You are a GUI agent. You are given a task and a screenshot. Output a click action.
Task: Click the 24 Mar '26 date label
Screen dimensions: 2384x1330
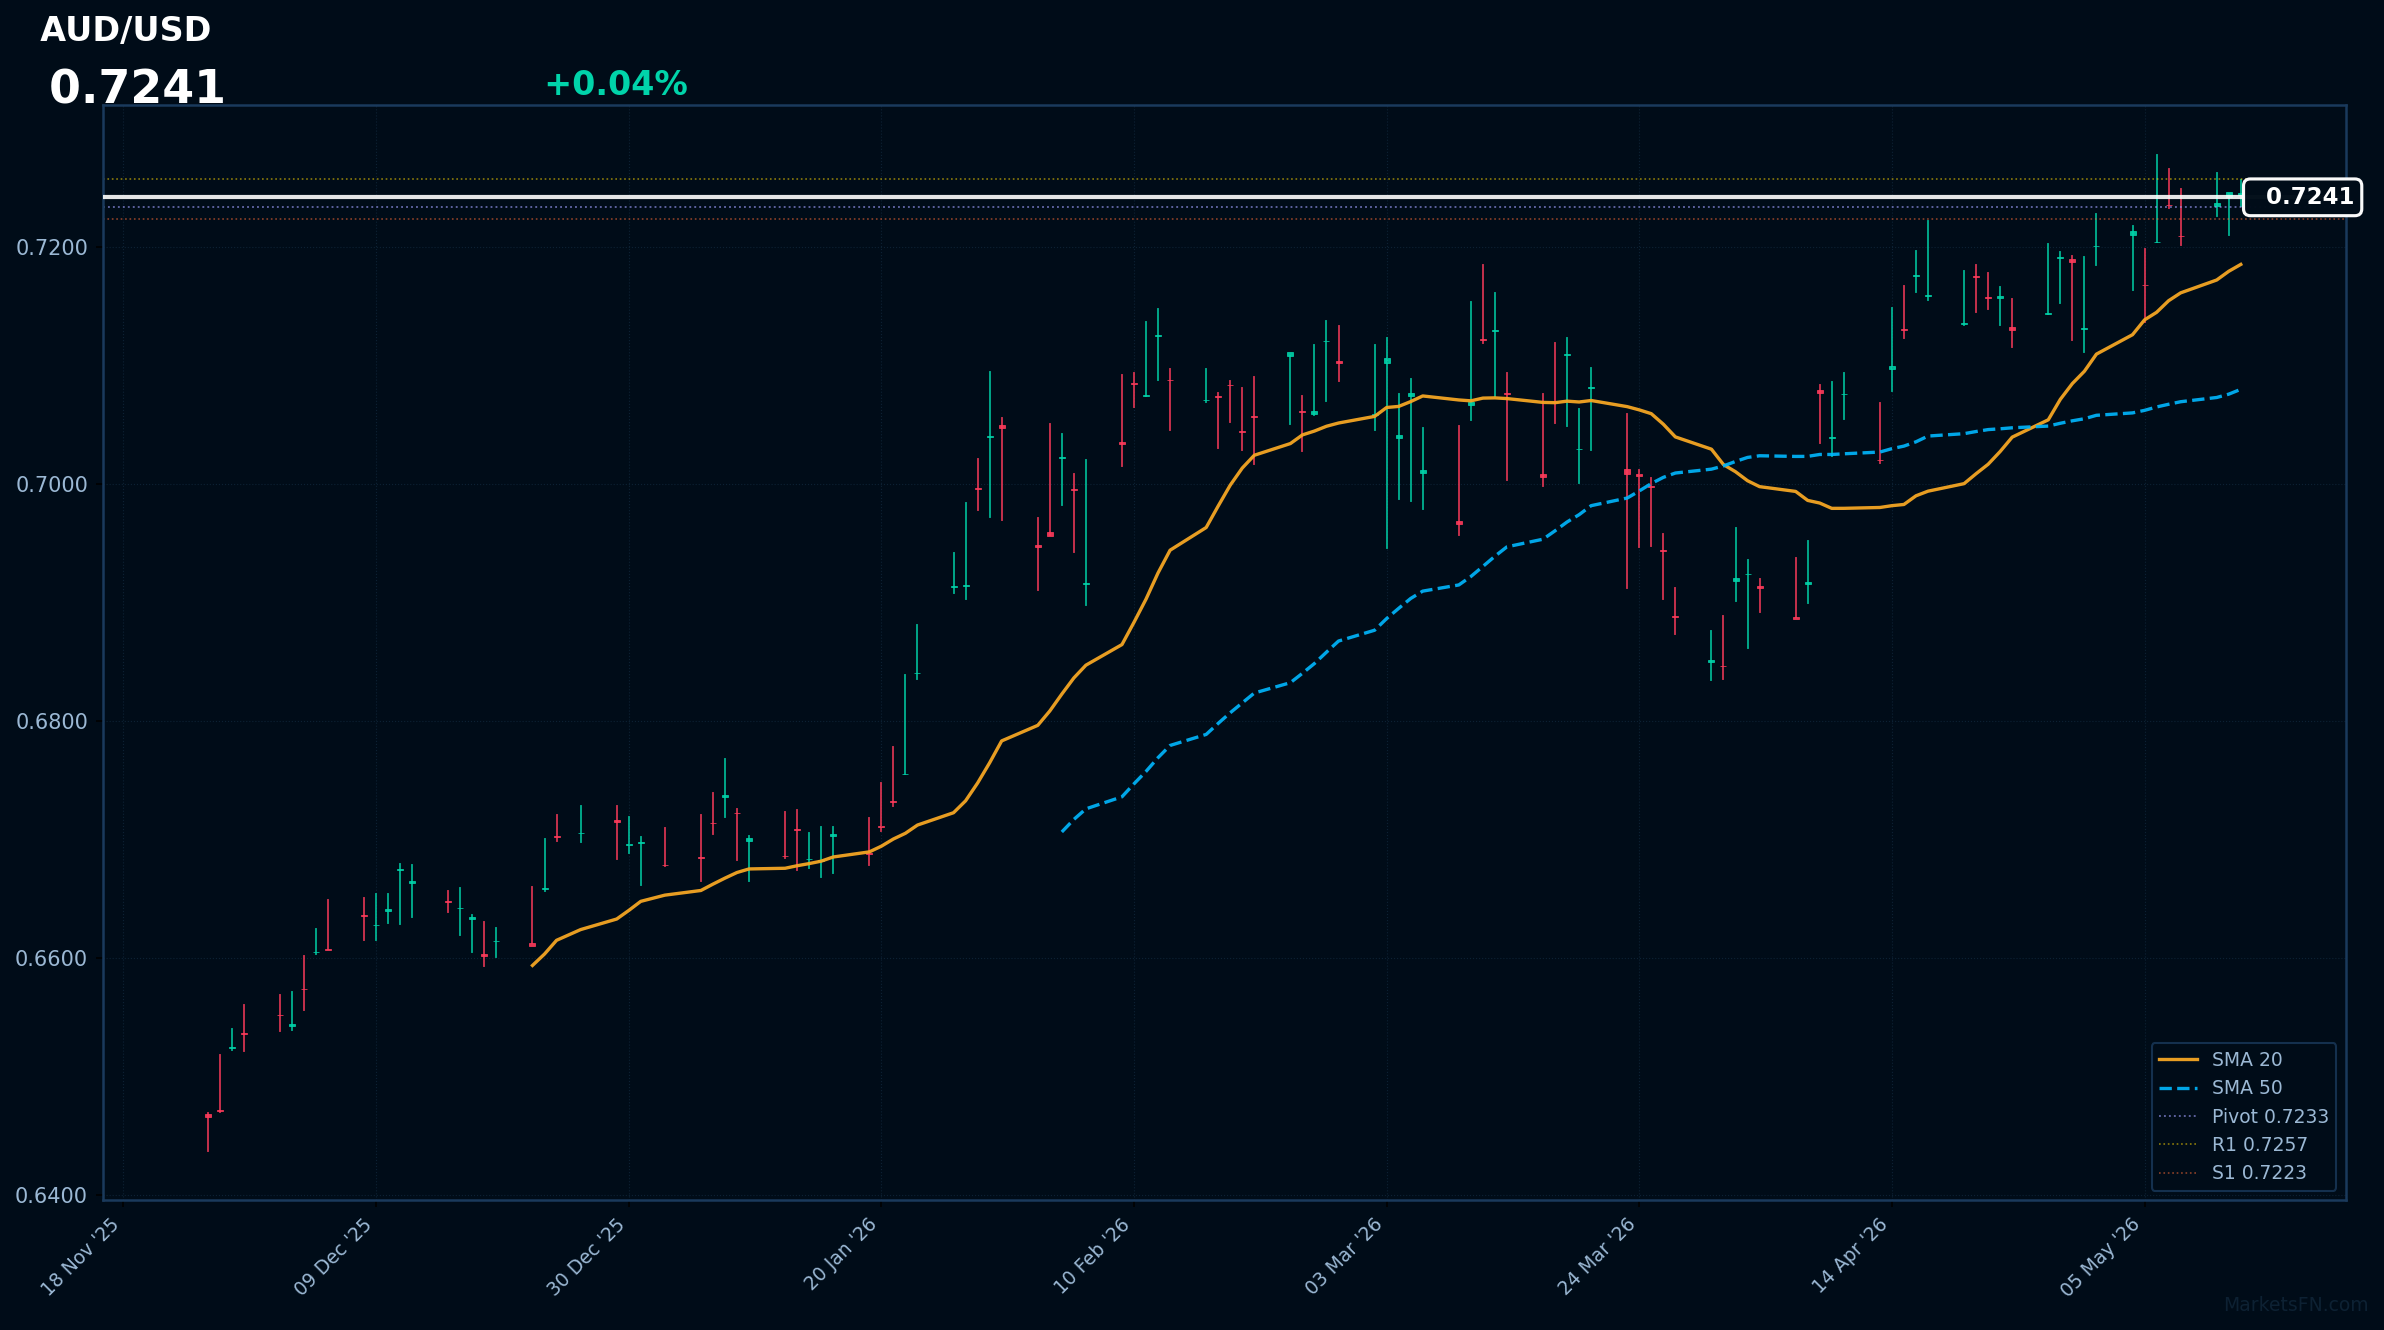[1597, 1256]
